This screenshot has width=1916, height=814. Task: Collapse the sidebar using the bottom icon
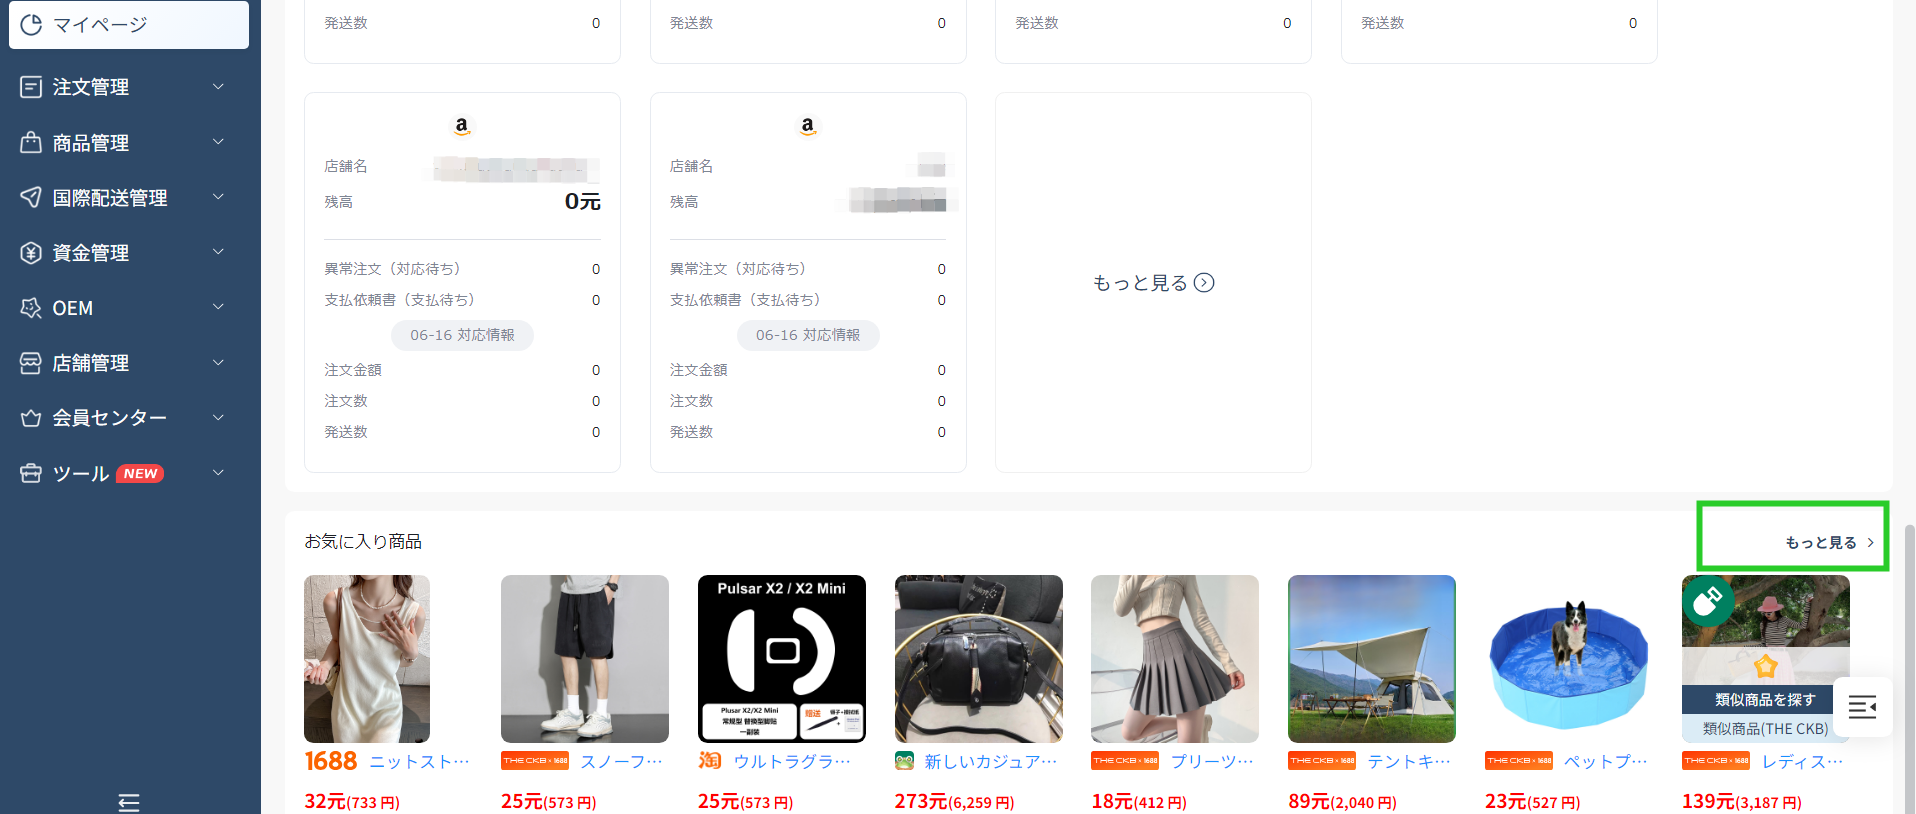click(129, 802)
